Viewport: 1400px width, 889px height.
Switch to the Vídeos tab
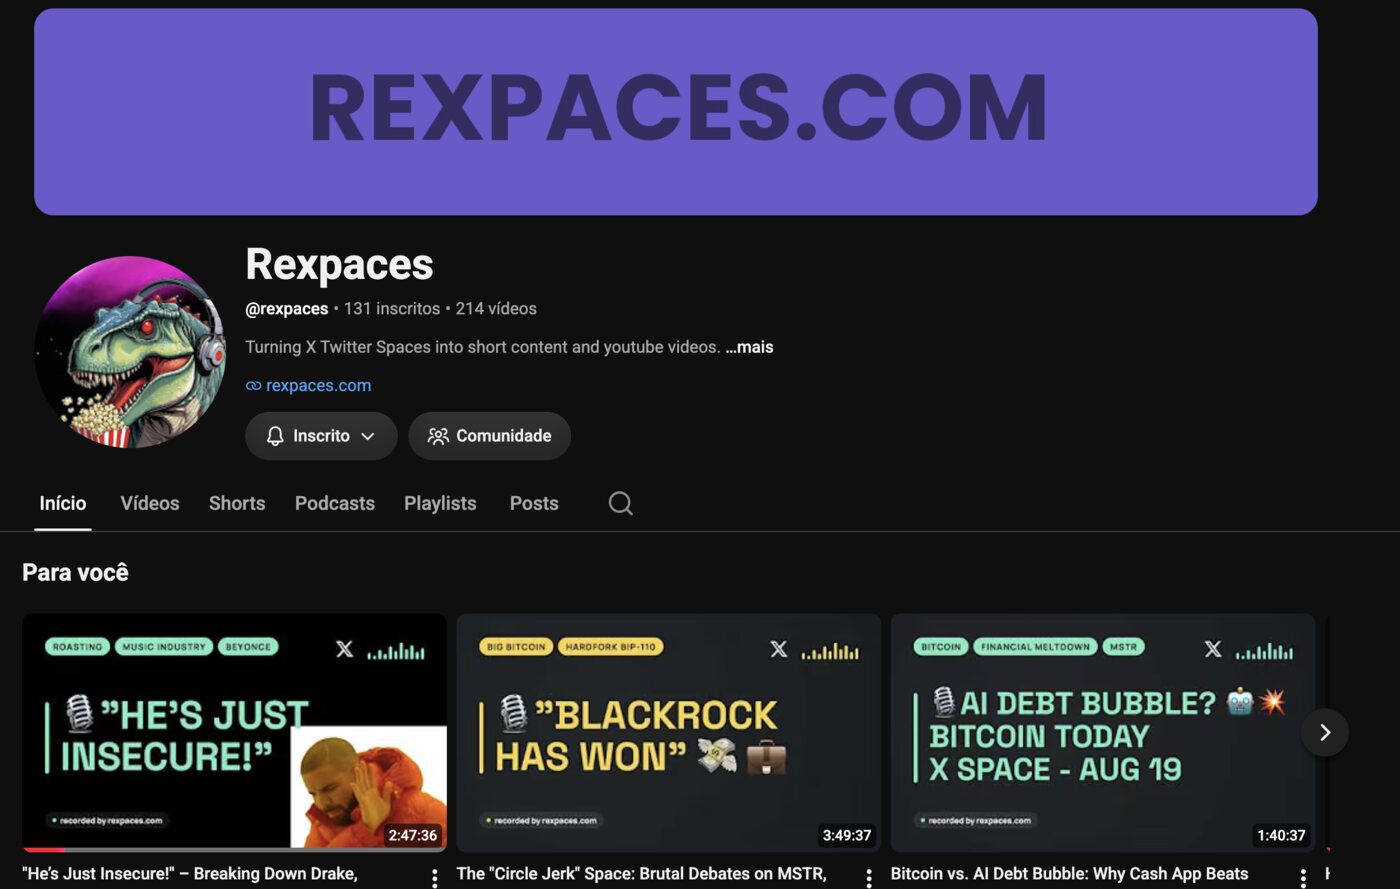(x=150, y=503)
